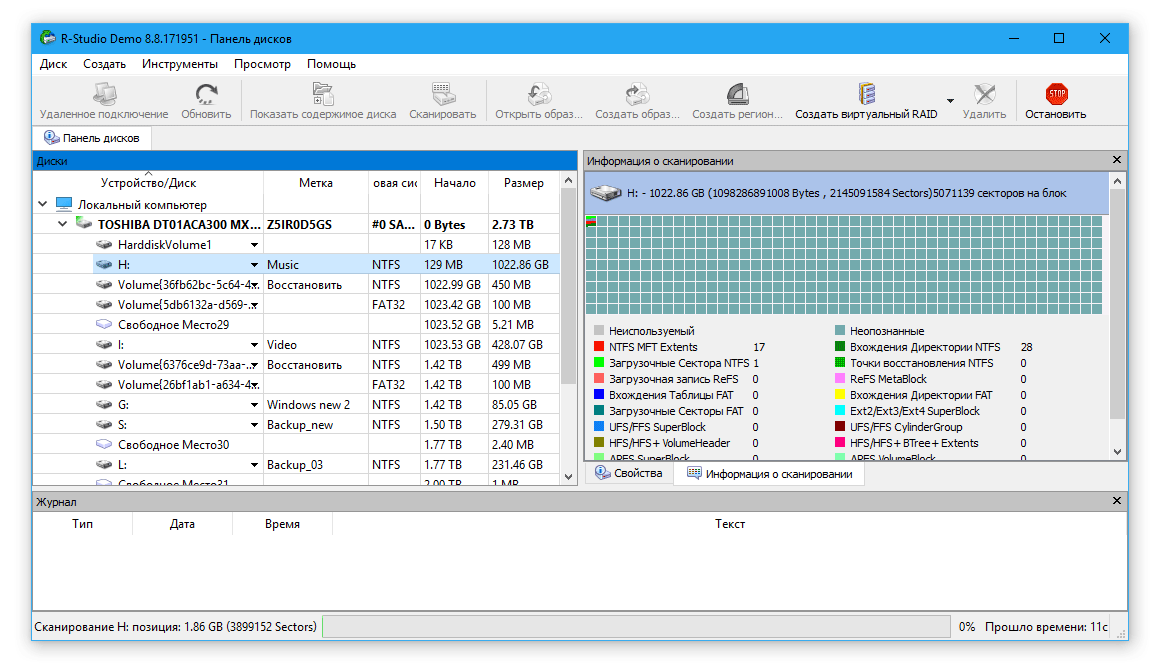
Task: Click the red NTFS MFT Extents legend swatch
Action: [x=599, y=347]
